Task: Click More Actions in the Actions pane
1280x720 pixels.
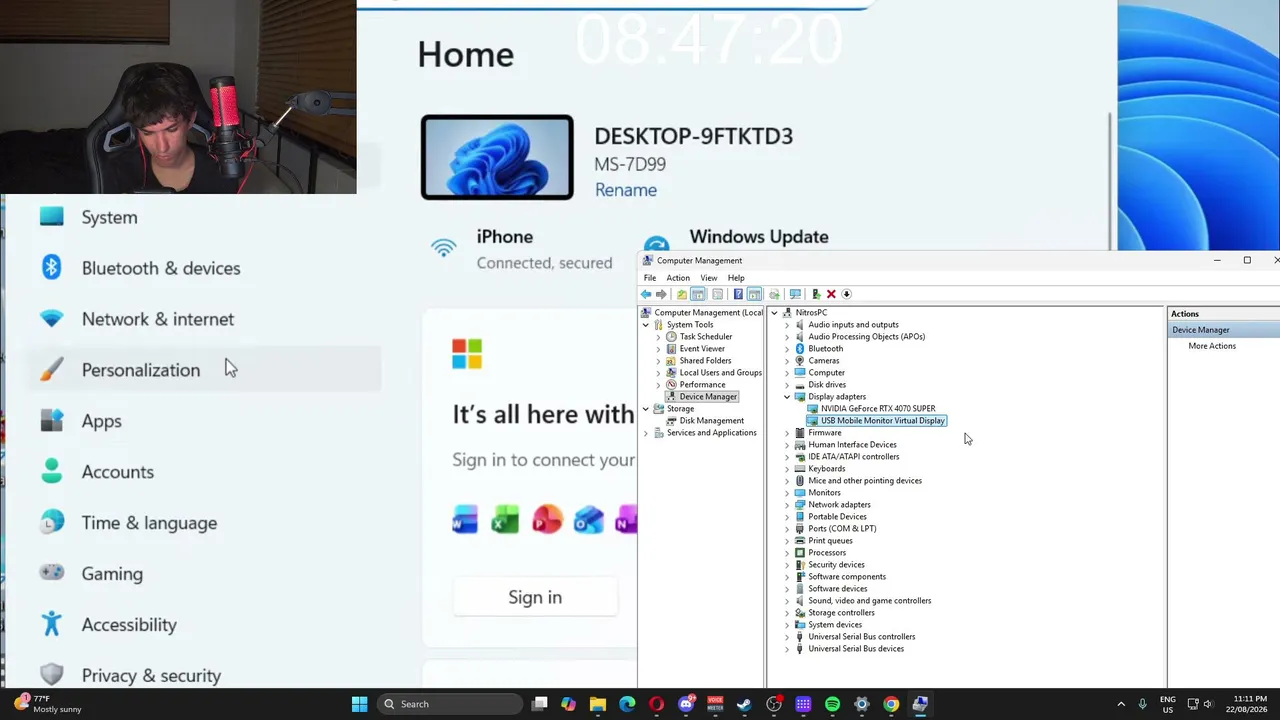Action: pyautogui.click(x=1212, y=346)
